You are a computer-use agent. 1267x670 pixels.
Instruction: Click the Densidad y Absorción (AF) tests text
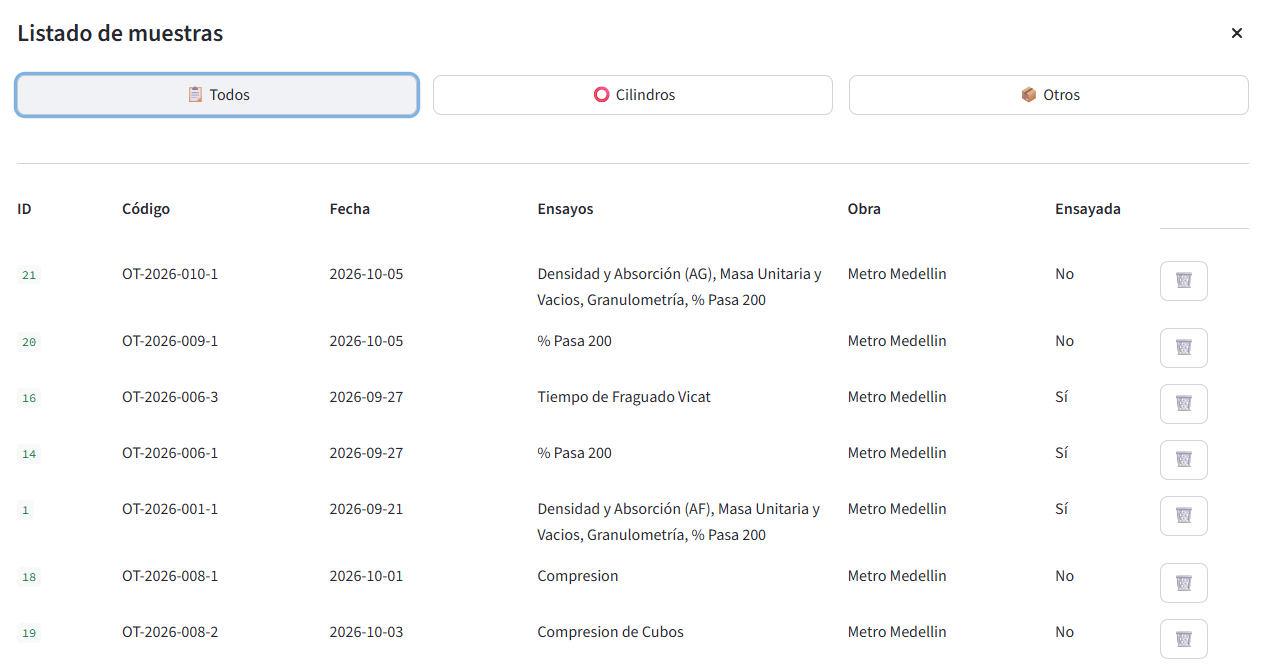[x=678, y=522]
